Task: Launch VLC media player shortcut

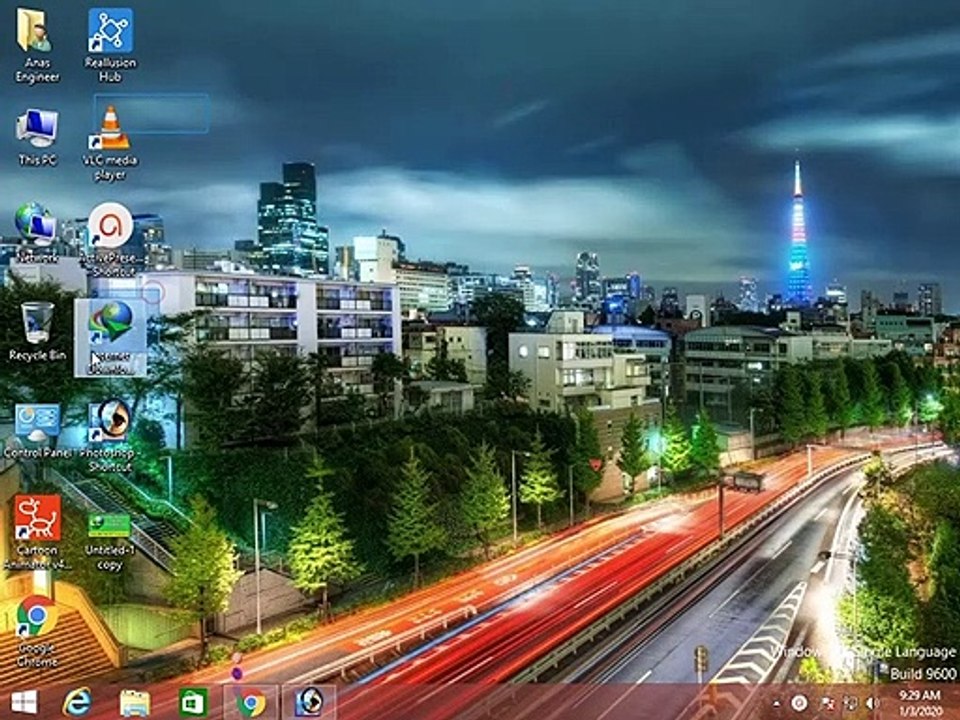Action: pos(110,143)
